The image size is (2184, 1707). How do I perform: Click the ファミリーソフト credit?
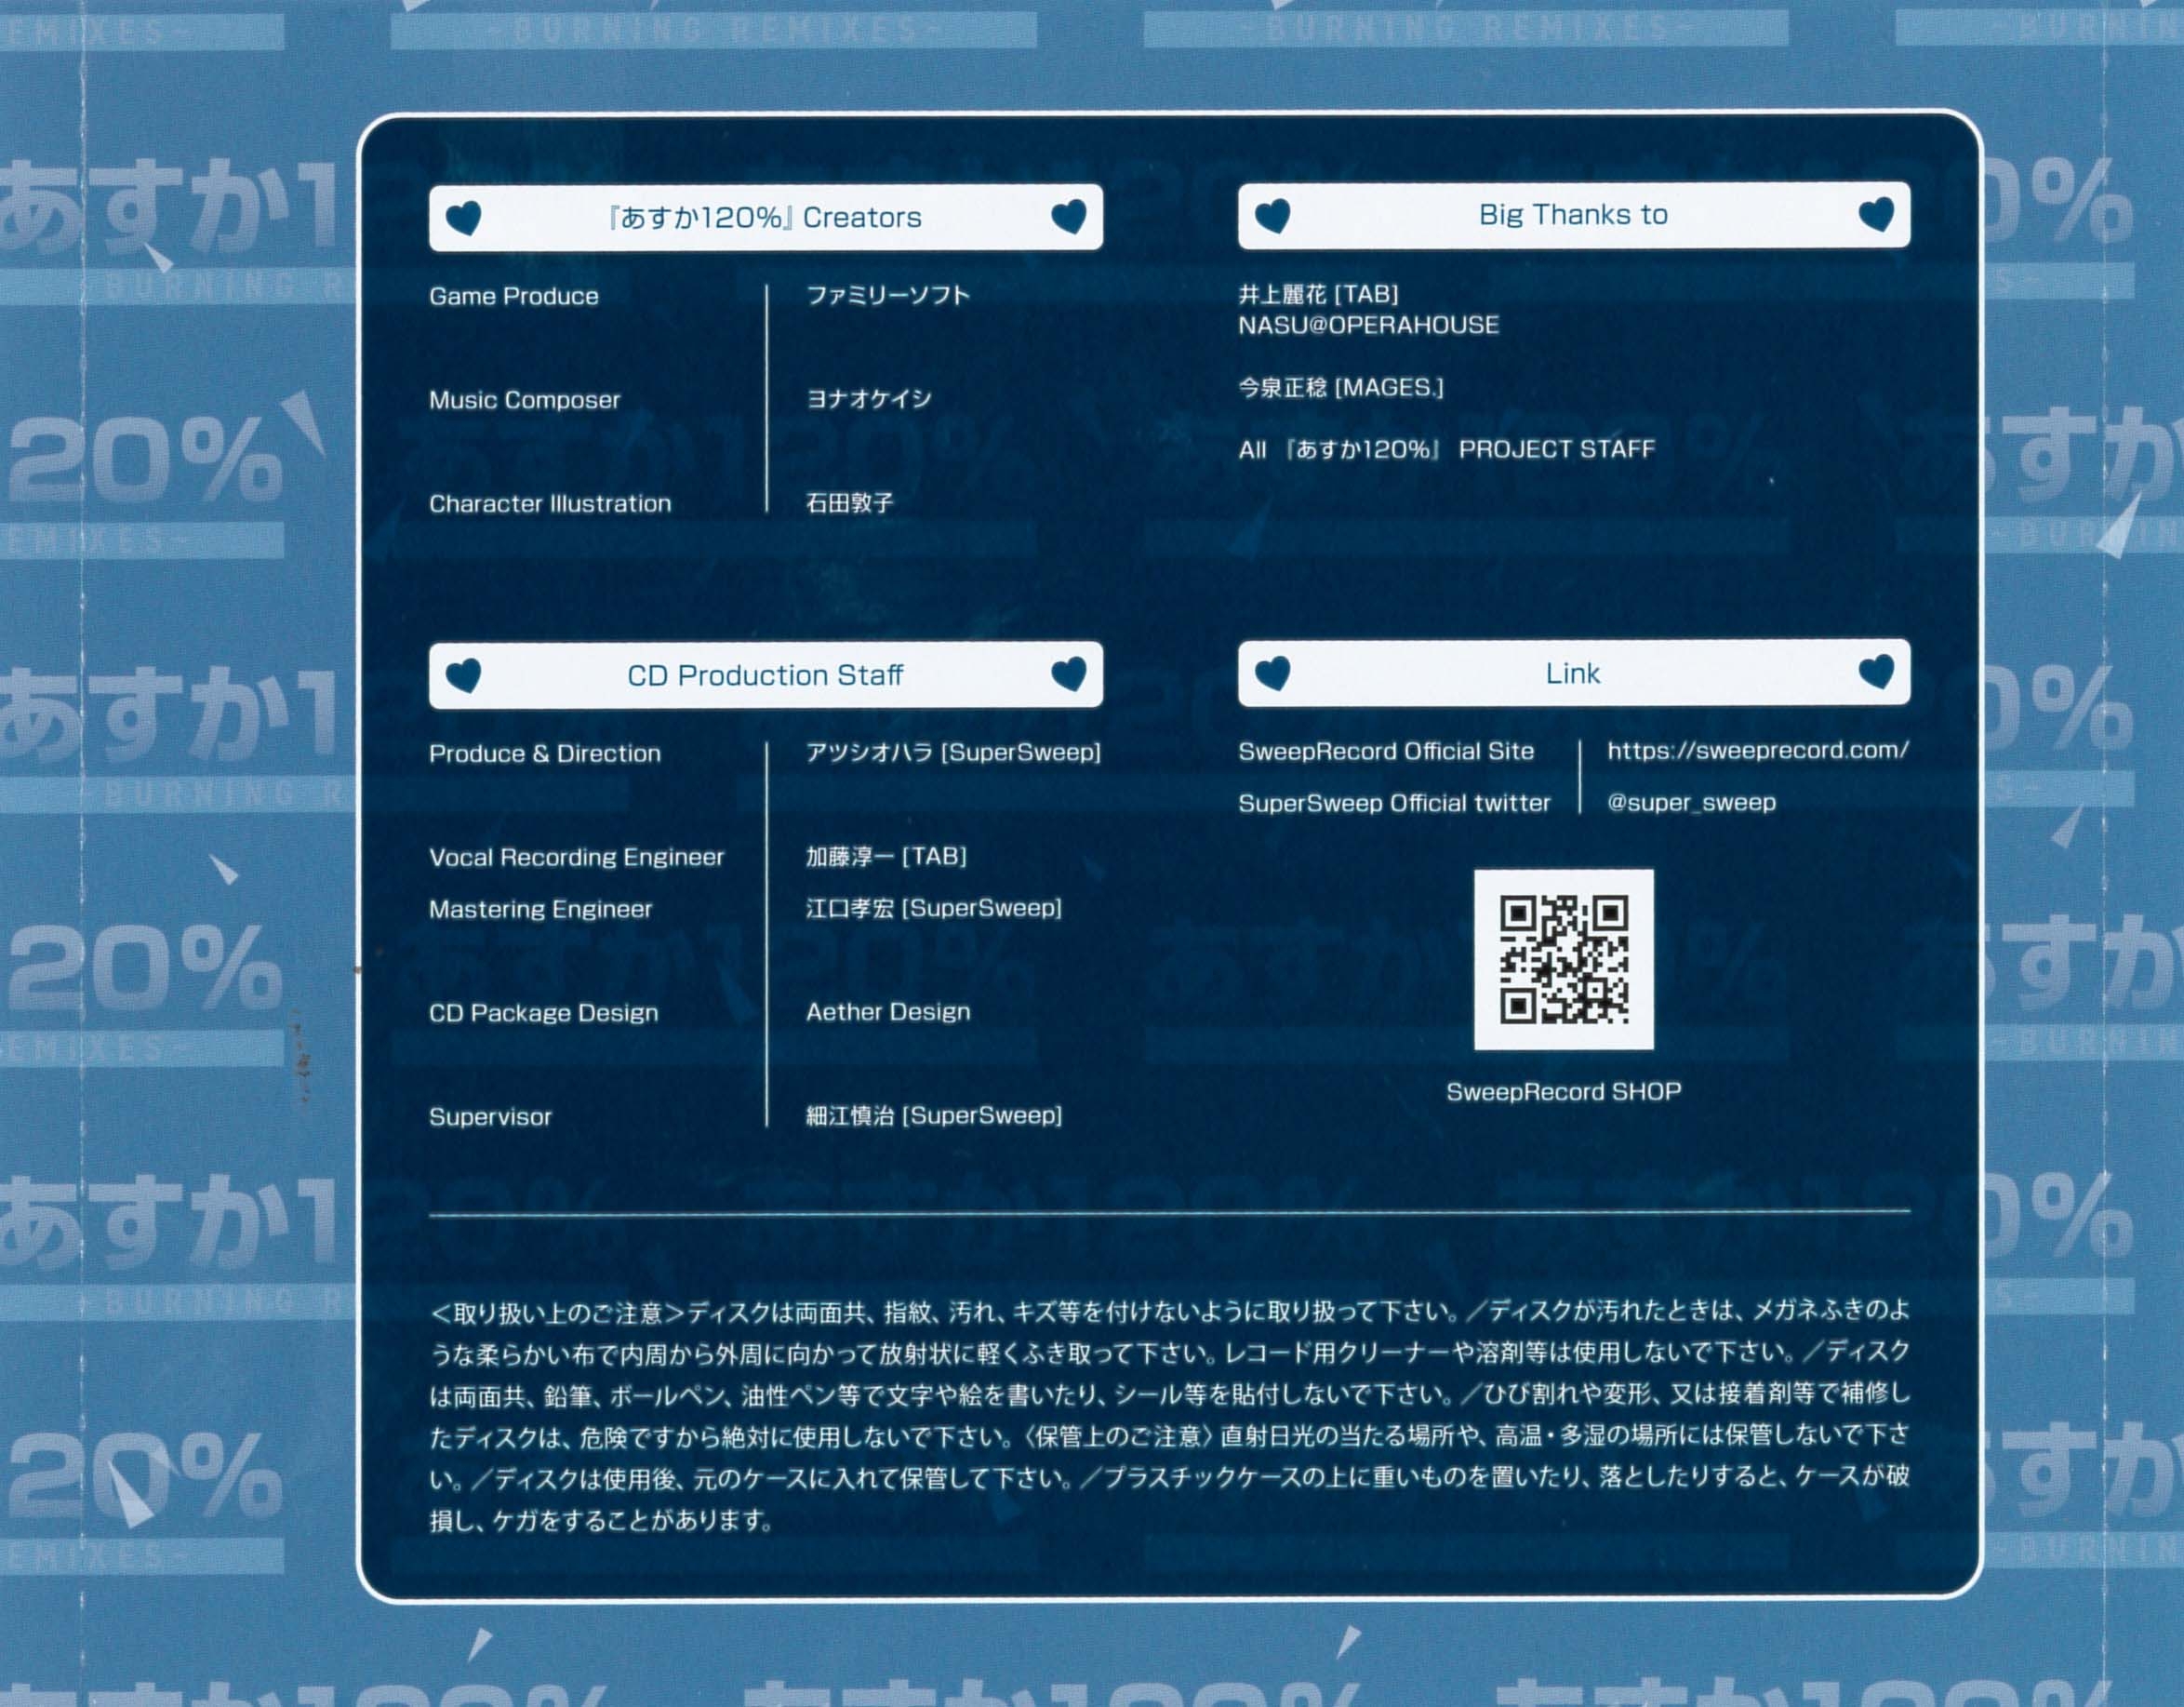click(x=888, y=295)
